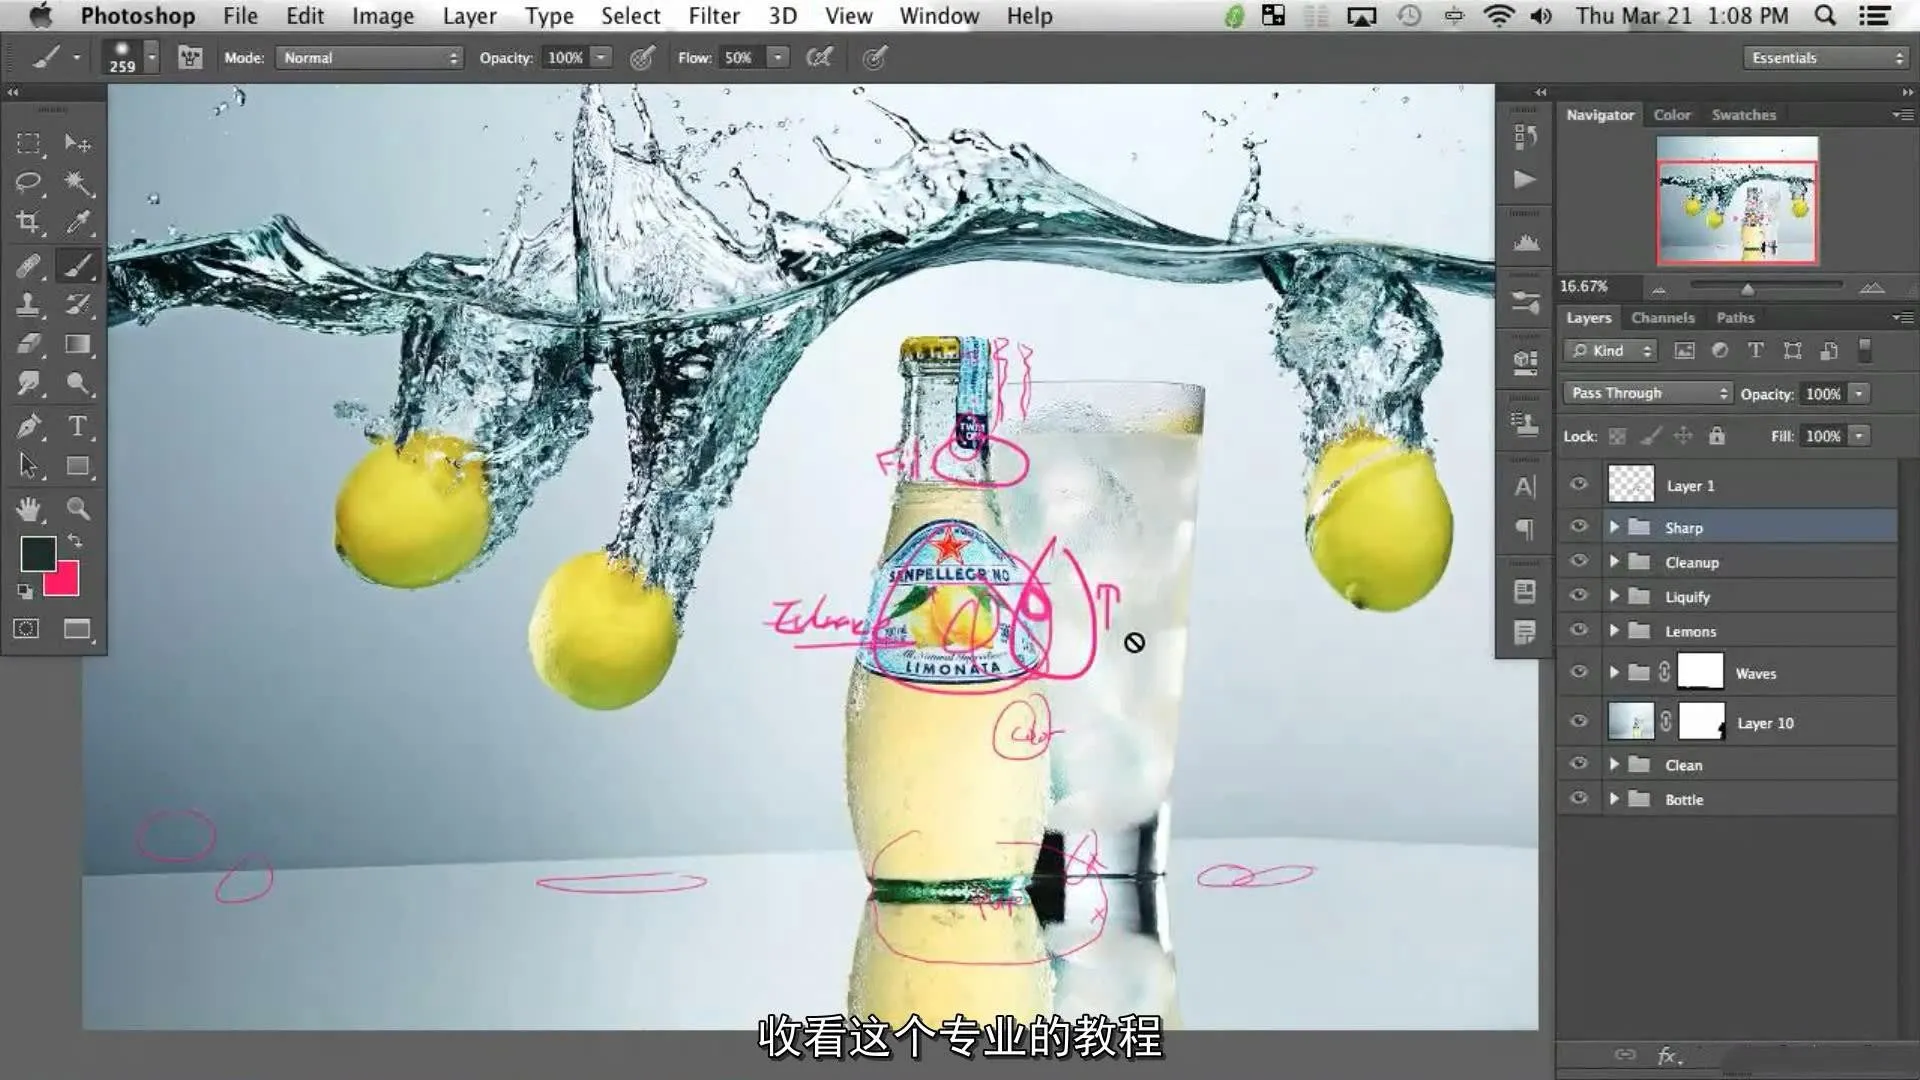Screen dimensions: 1920x1080
Task: Hide the Waves group
Action: 1579,672
